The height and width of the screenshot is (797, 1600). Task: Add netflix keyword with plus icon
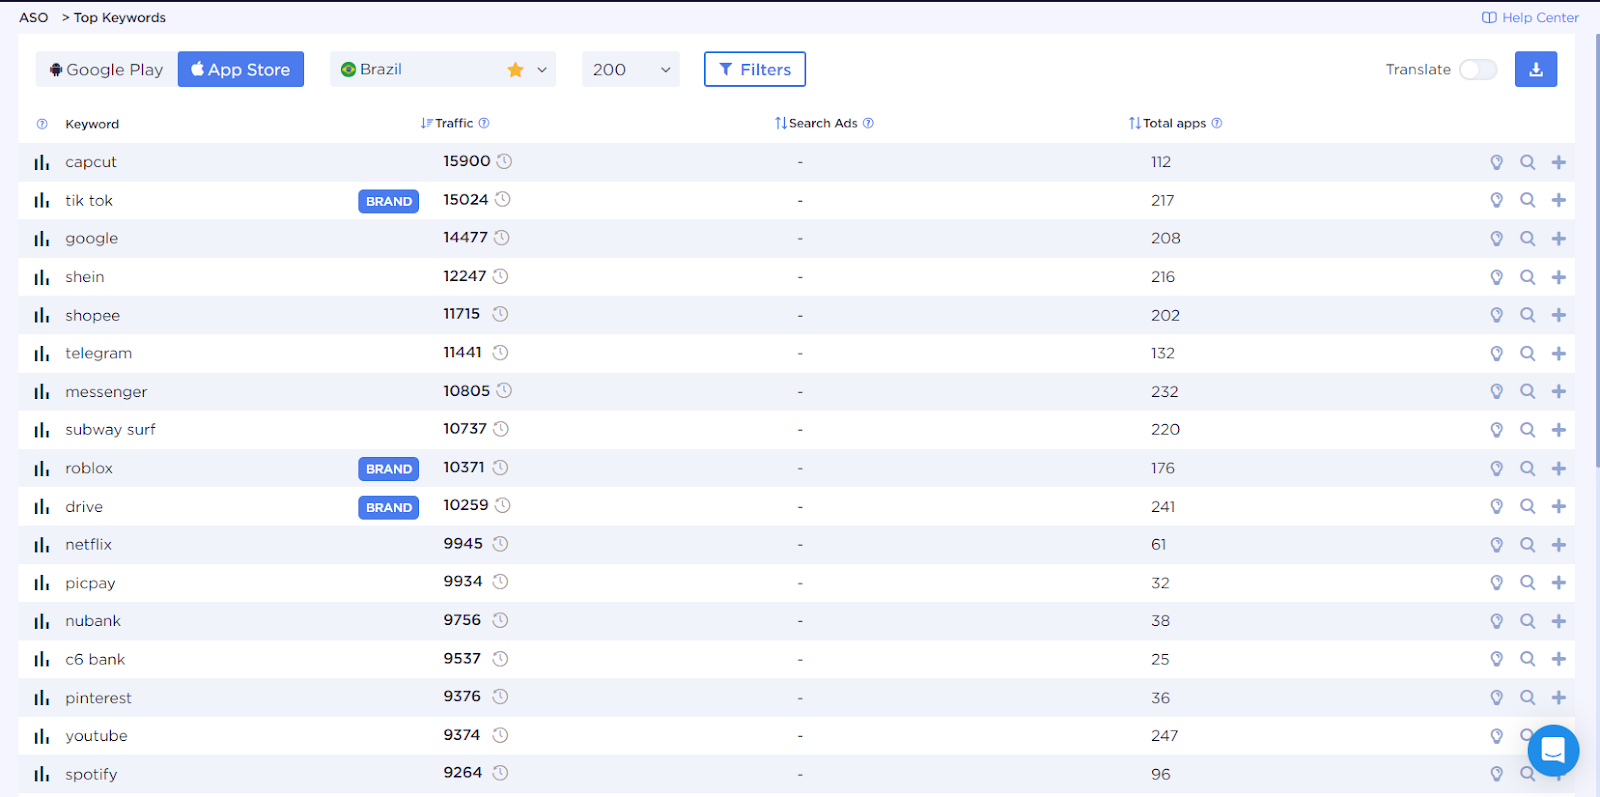pos(1558,545)
